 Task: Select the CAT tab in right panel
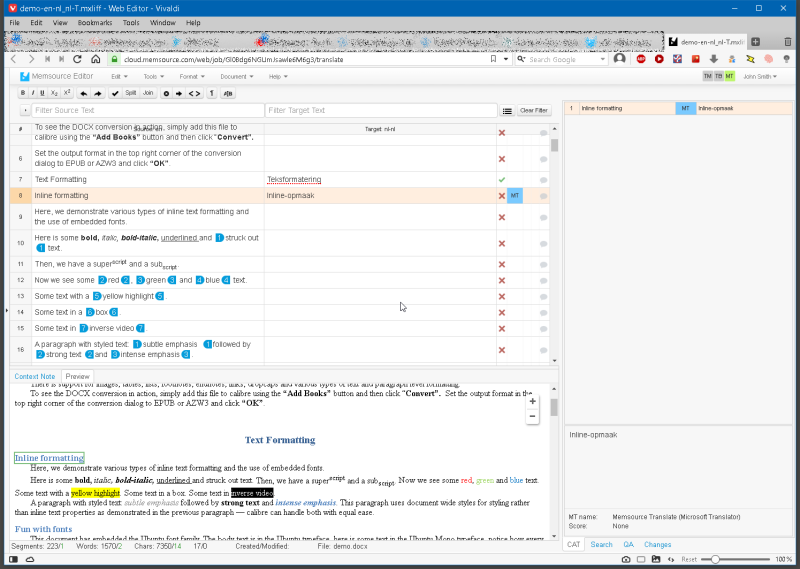tap(573, 545)
